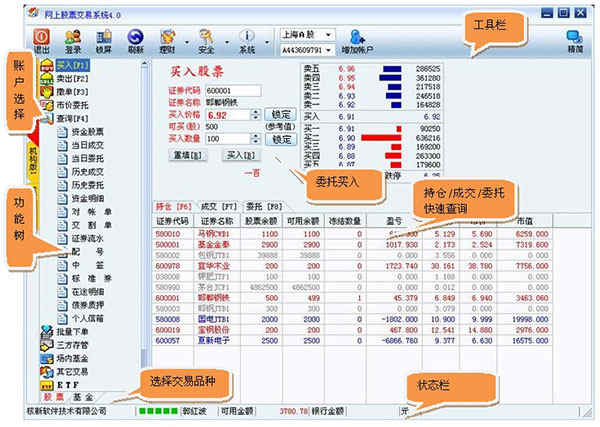
Task: Open dropdown arrow next to 理财
Action: (x=187, y=42)
